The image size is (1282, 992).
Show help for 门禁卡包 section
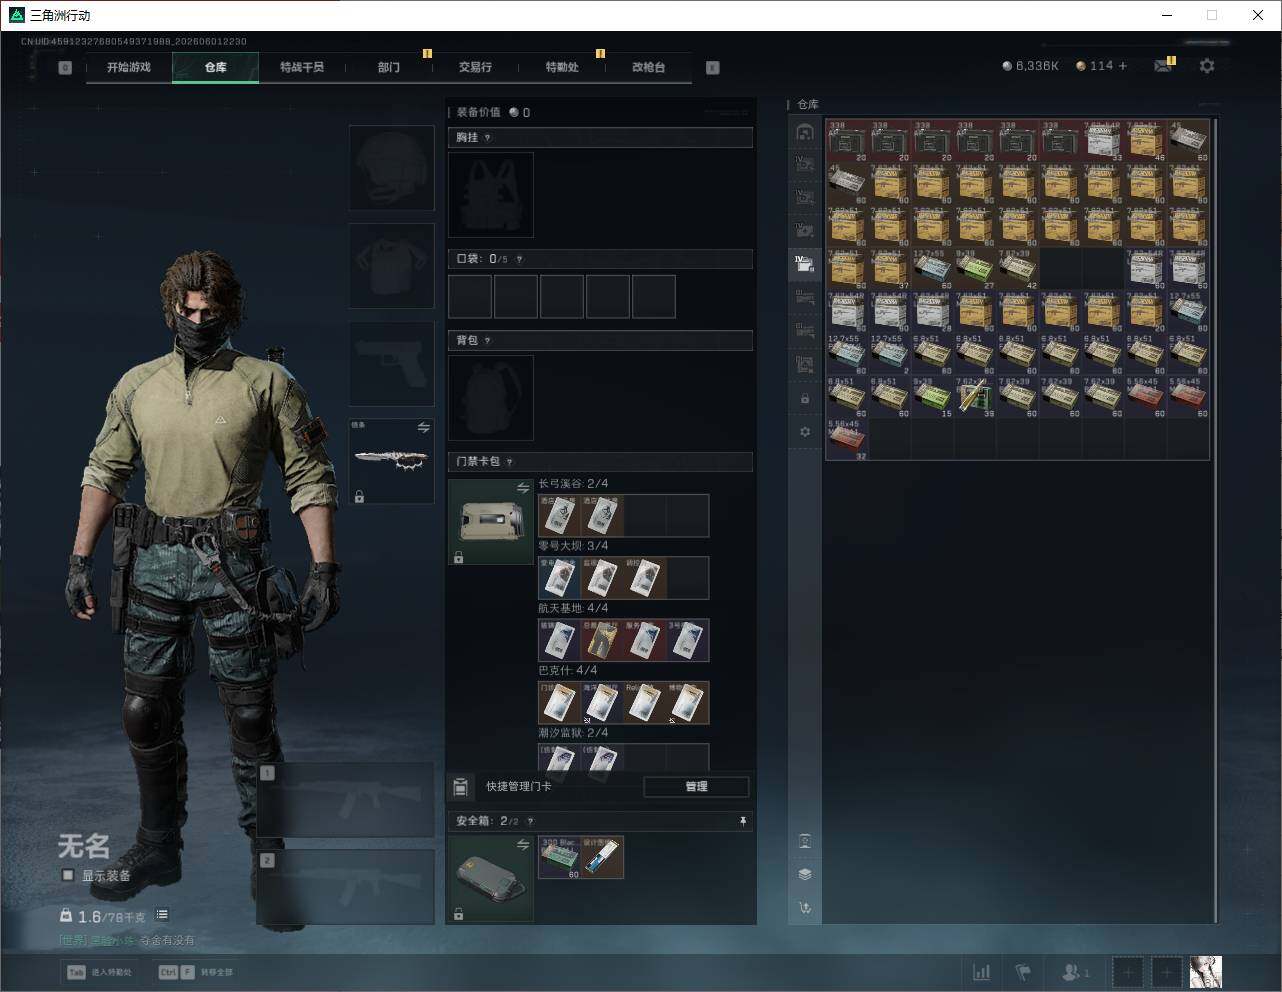[x=510, y=462]
